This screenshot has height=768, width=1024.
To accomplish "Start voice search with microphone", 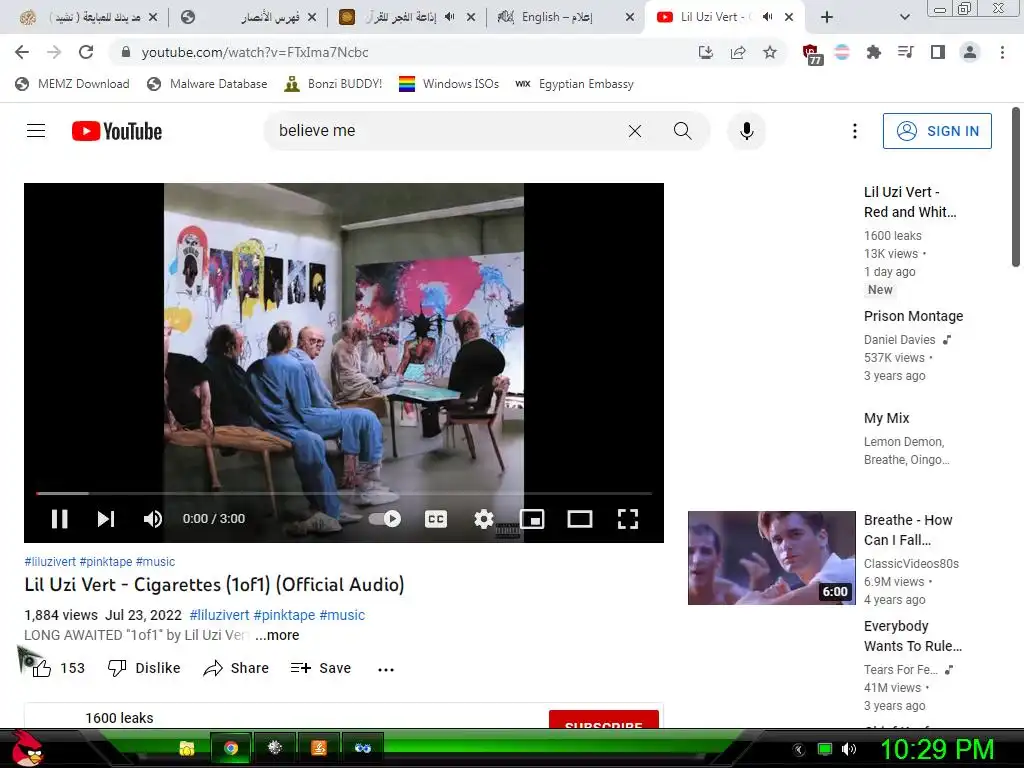I will tap(746, 131).
